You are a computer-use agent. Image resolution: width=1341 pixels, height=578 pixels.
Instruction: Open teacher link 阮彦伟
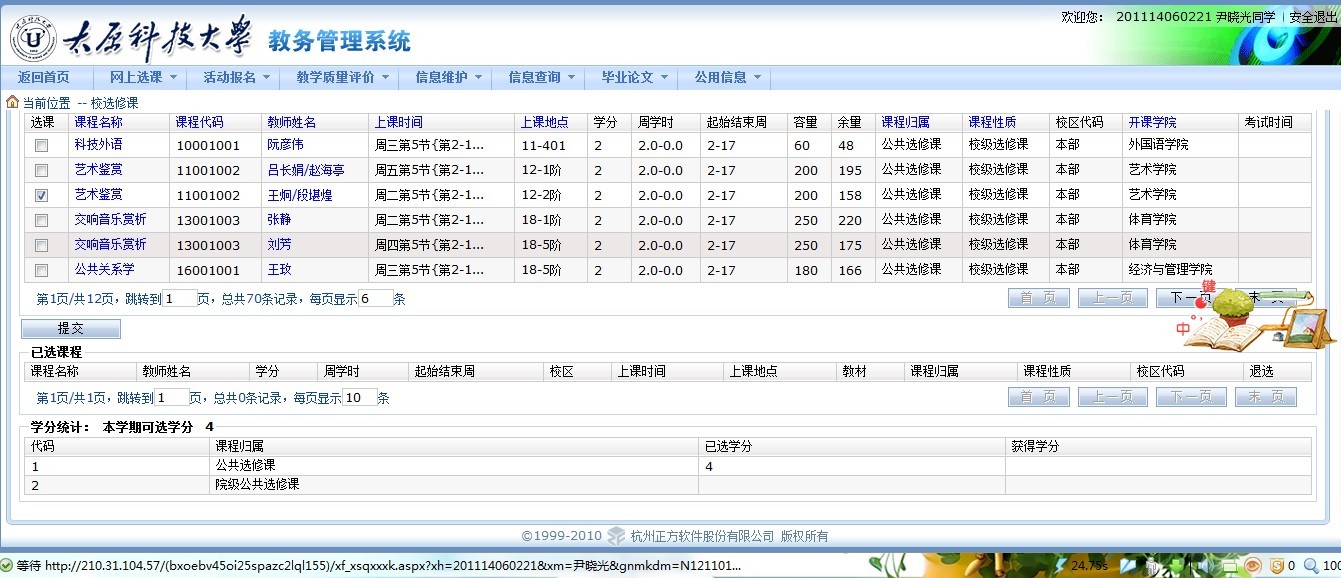tap(285, 145)
